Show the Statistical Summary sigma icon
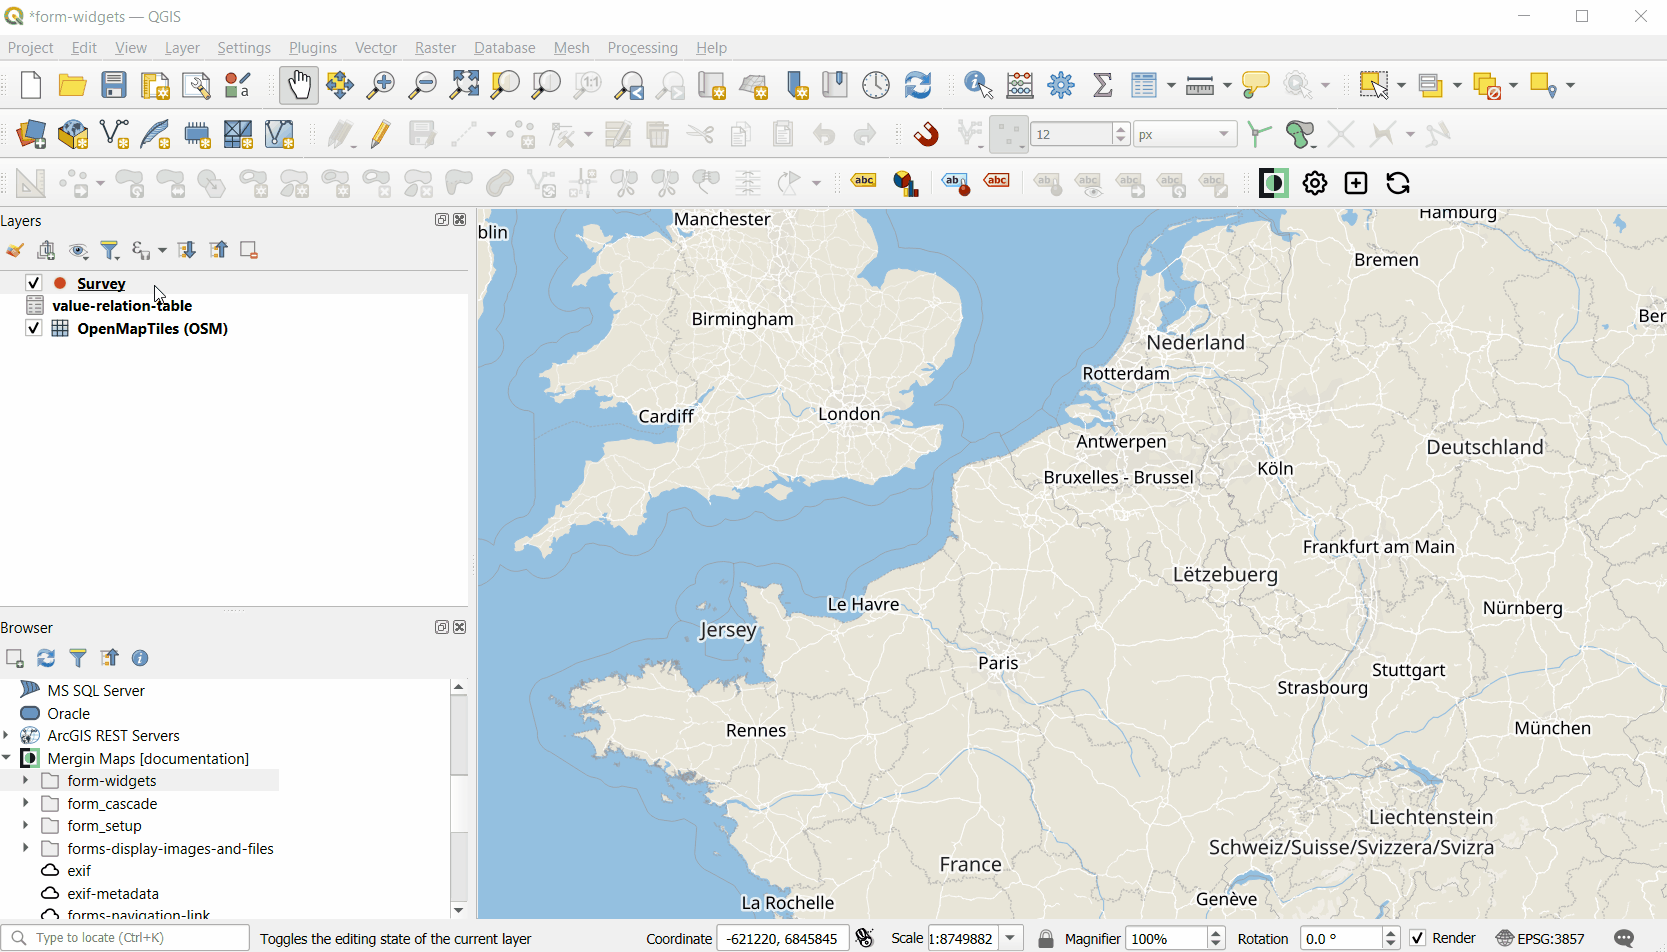 pyautogui.click(x=1103, y=86)
